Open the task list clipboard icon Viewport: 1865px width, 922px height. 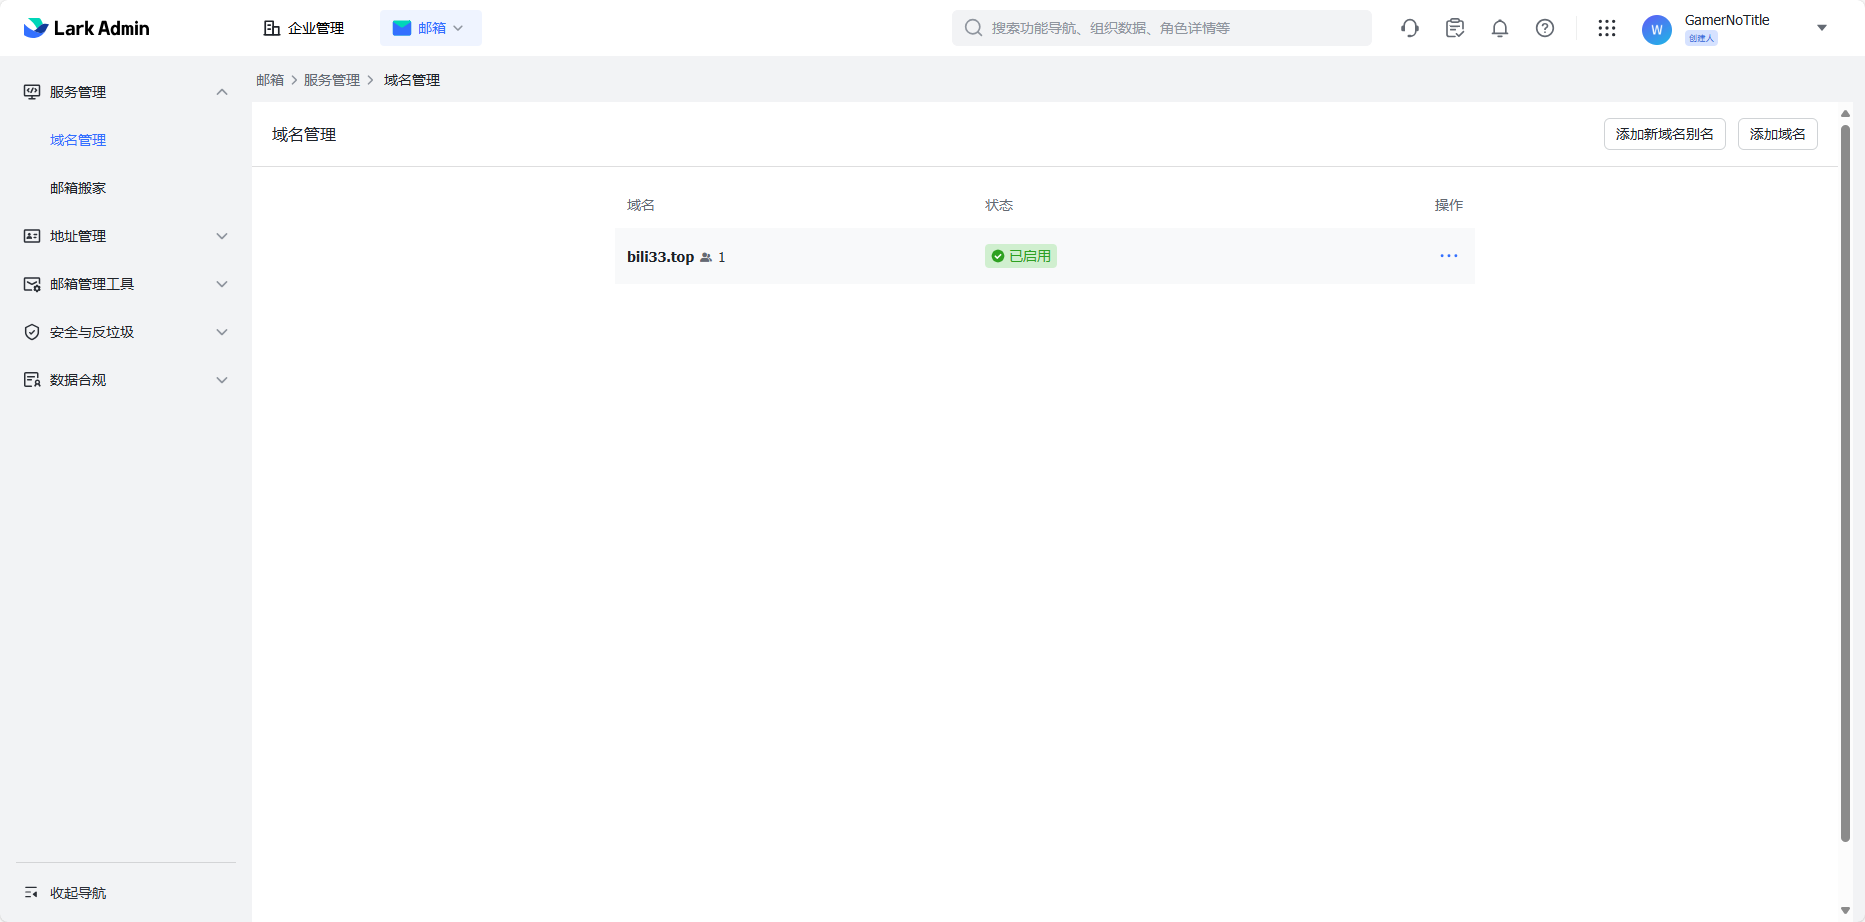(1455, 28)
